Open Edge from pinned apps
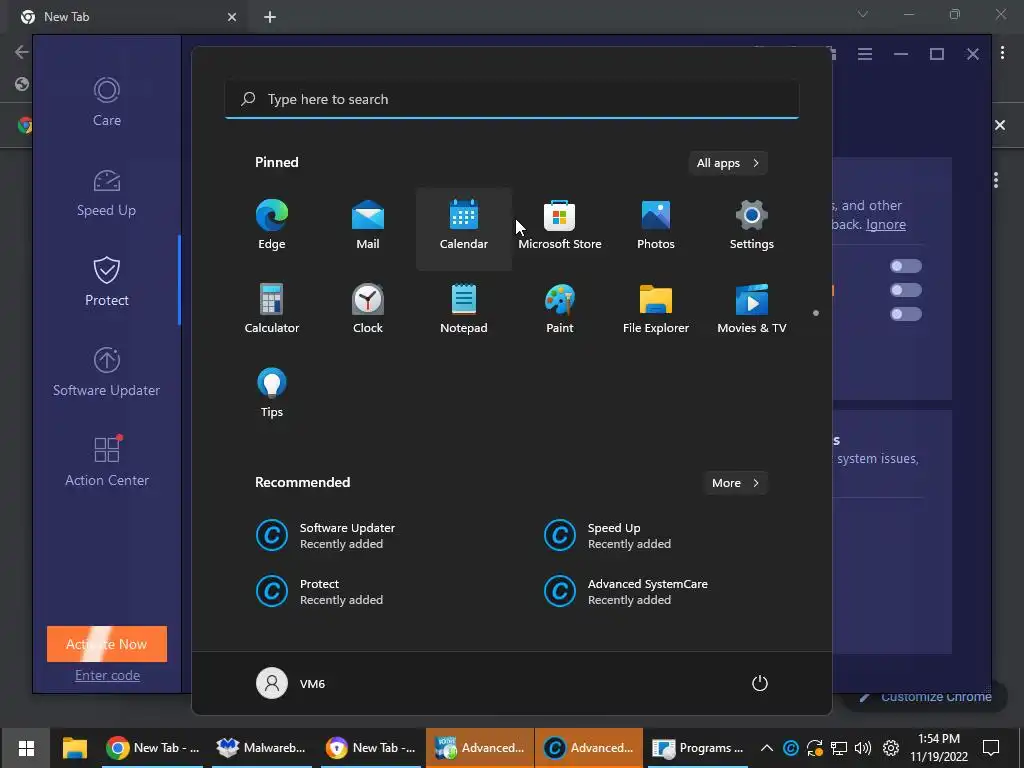1024x768 pixels. point(272,225)
